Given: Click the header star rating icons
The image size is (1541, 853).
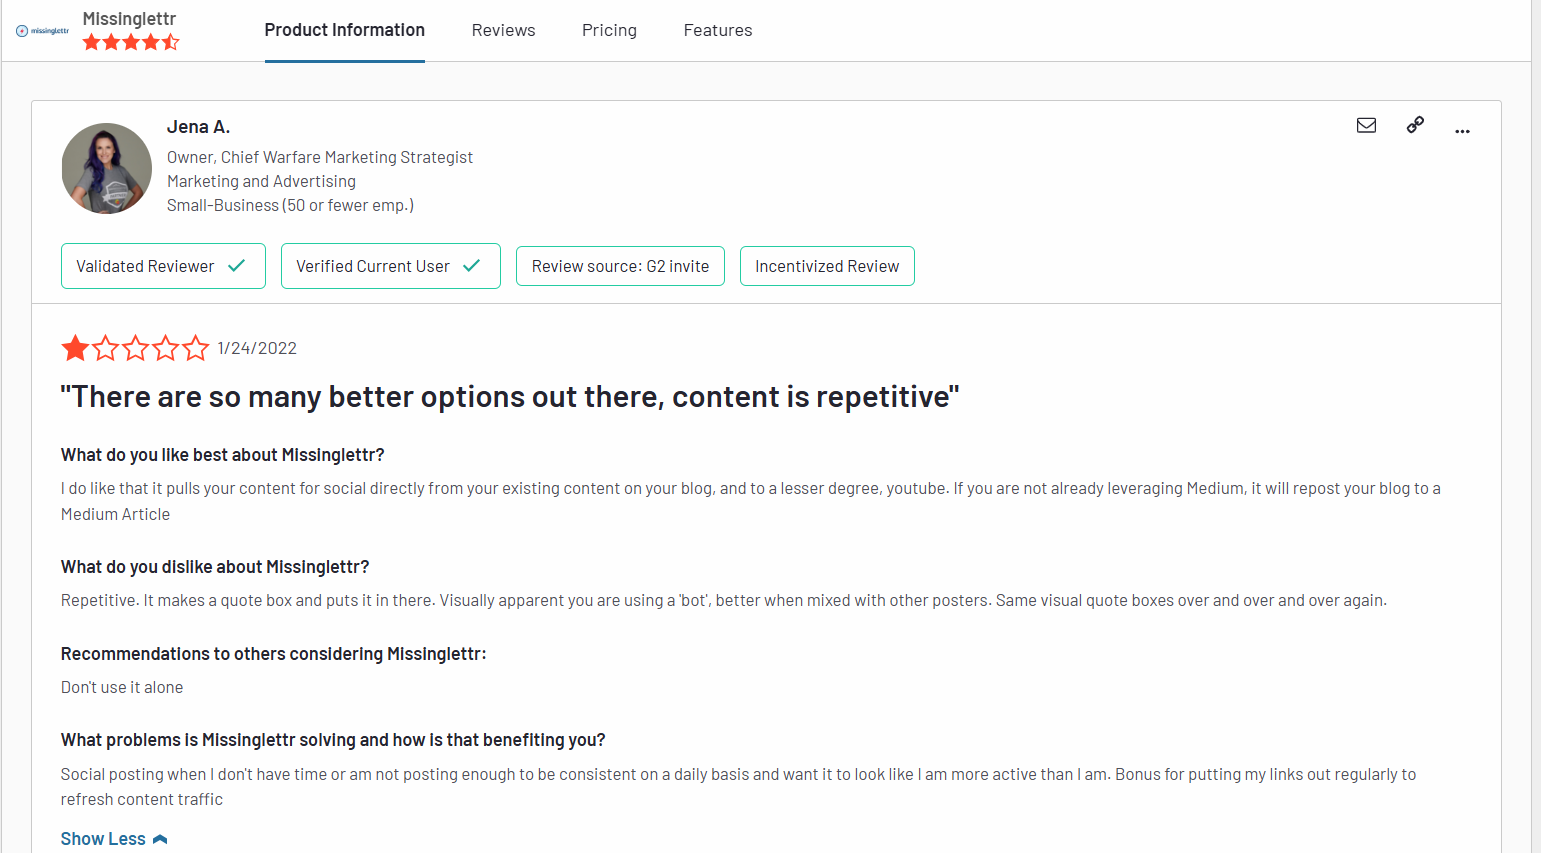Looking at the screenshot, I should click(x=131, y=42).
